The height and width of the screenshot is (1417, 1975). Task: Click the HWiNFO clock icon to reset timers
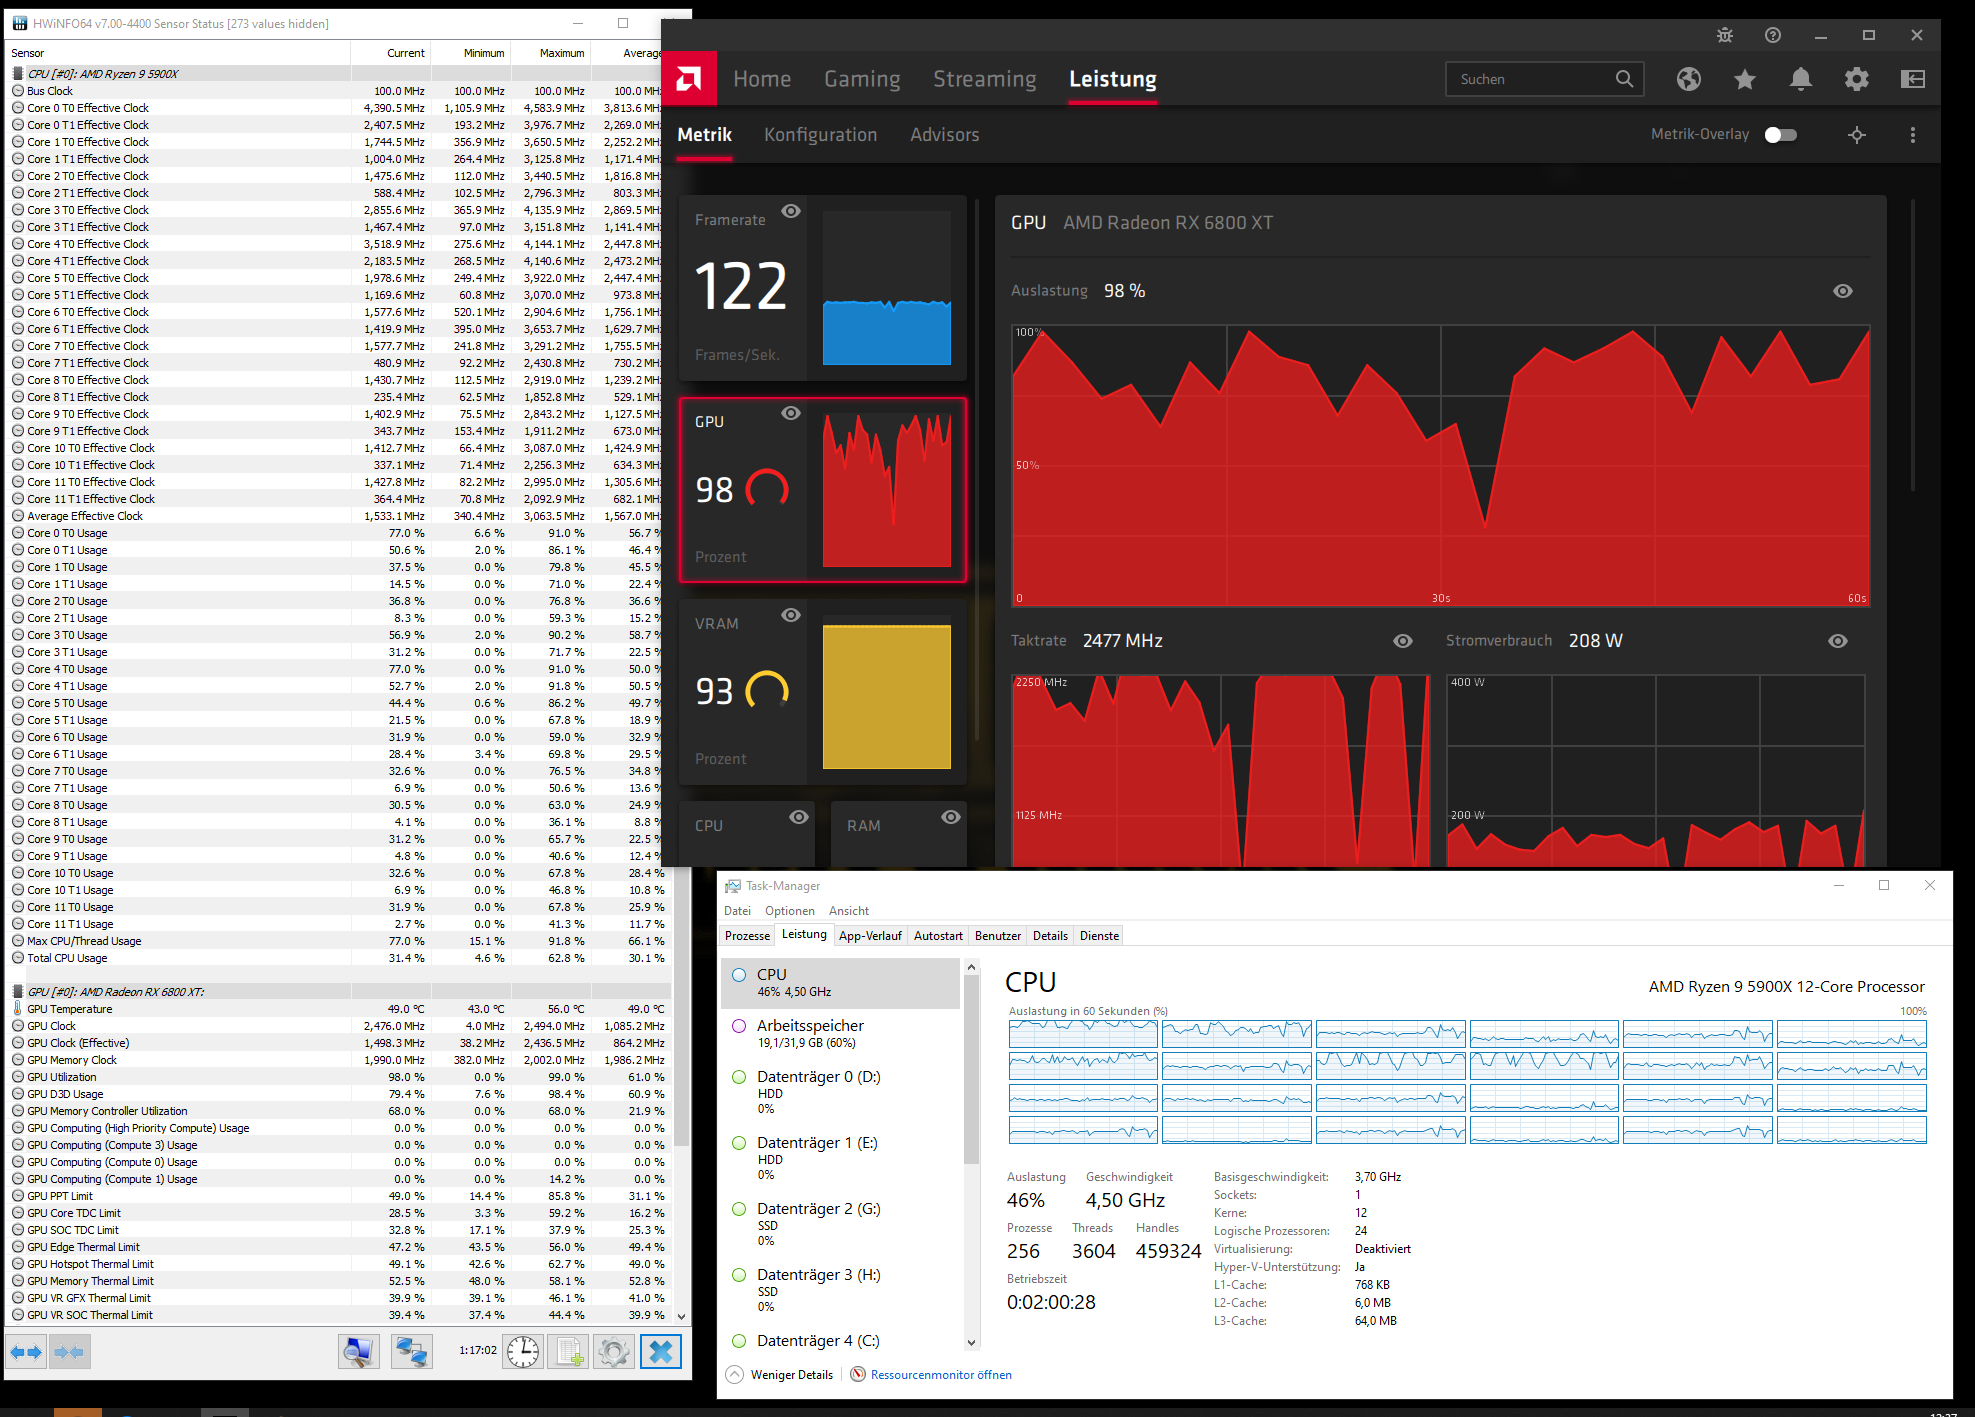[523, 1351]
